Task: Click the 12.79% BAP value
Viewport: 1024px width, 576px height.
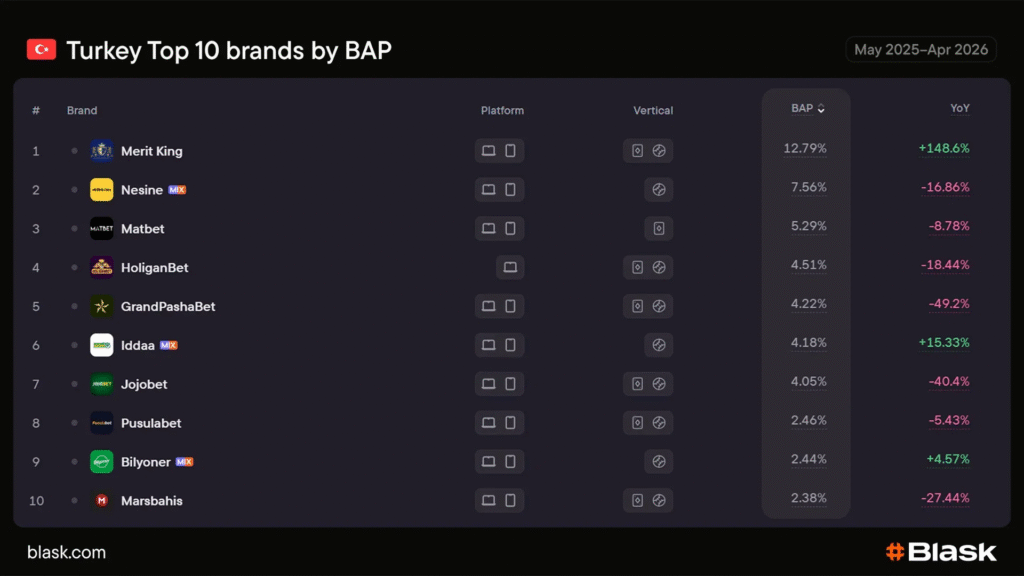Action: coord(805,148)
